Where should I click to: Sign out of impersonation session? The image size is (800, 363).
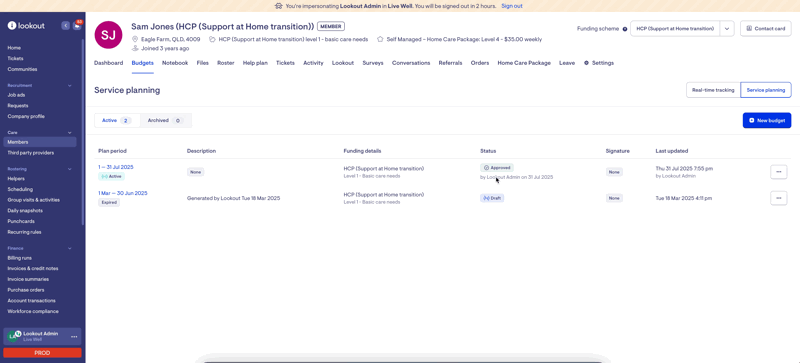pyautogui.click(x=512, y=6)
